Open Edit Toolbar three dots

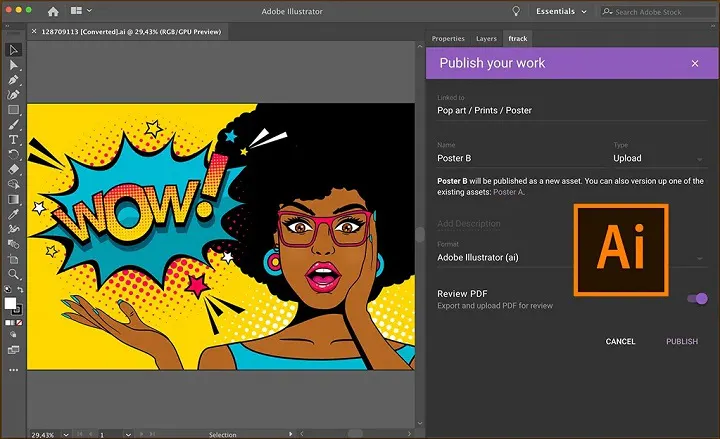coord(13,370)
